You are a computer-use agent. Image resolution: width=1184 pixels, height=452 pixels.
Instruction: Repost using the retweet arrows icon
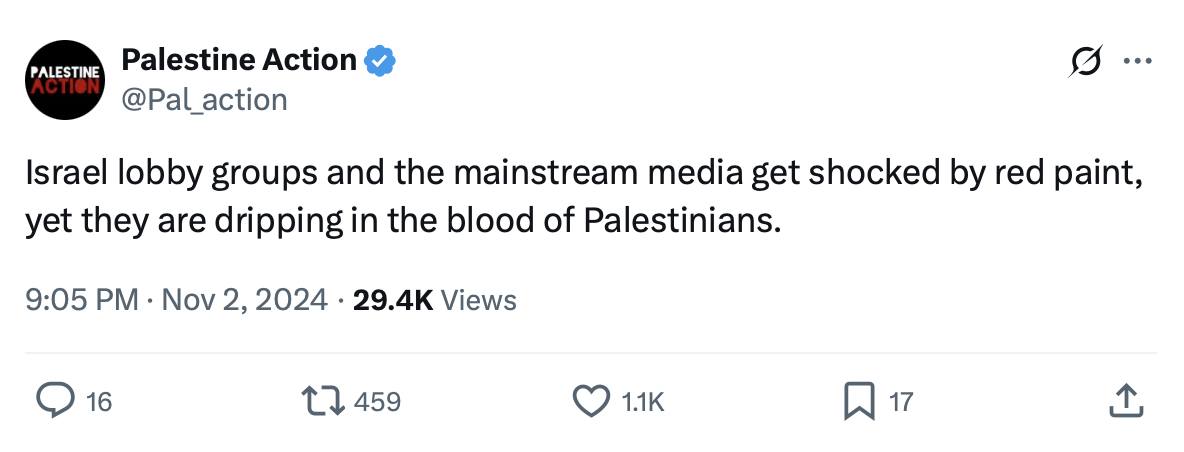tap(324, 402)
